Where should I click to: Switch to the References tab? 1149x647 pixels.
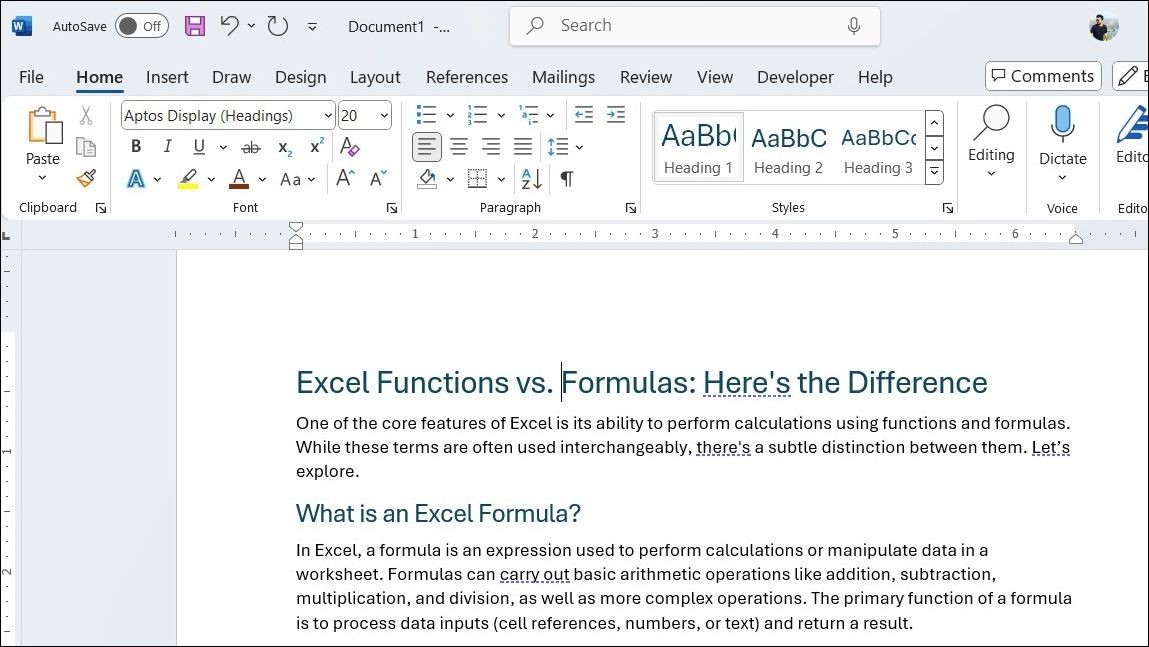[x=467, y=77]
